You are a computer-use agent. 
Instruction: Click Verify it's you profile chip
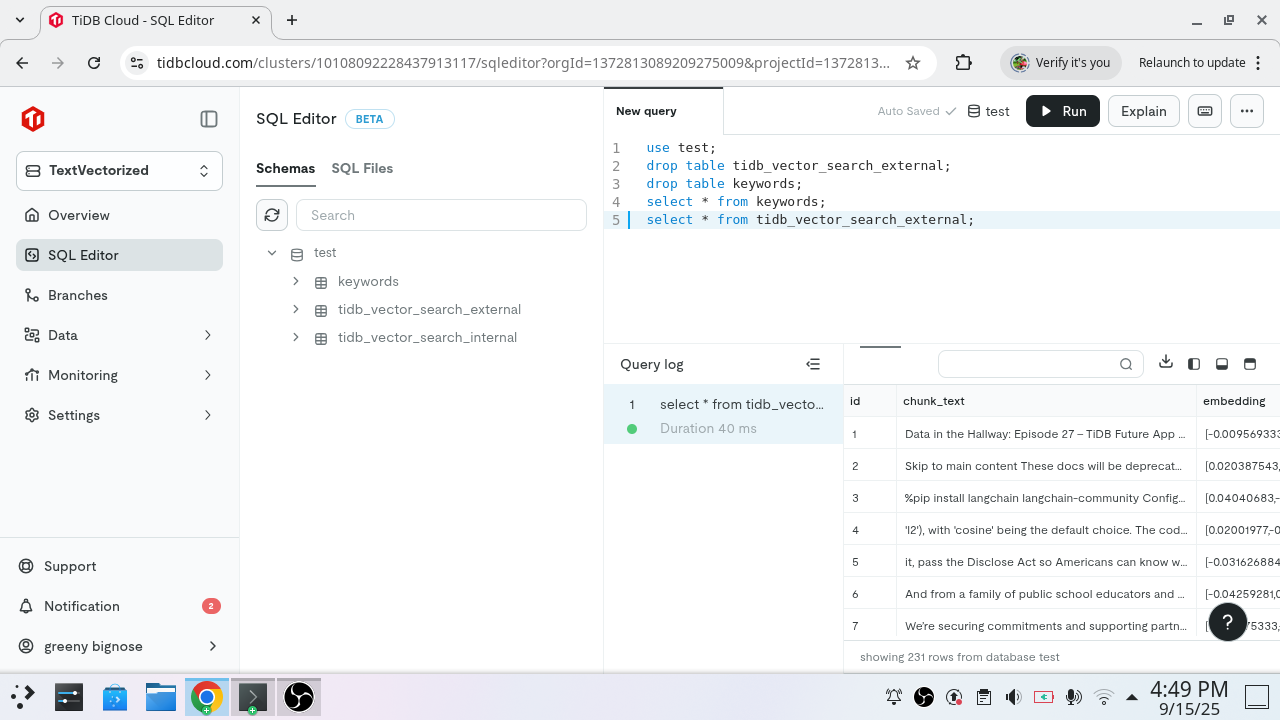pos(1061,63)
